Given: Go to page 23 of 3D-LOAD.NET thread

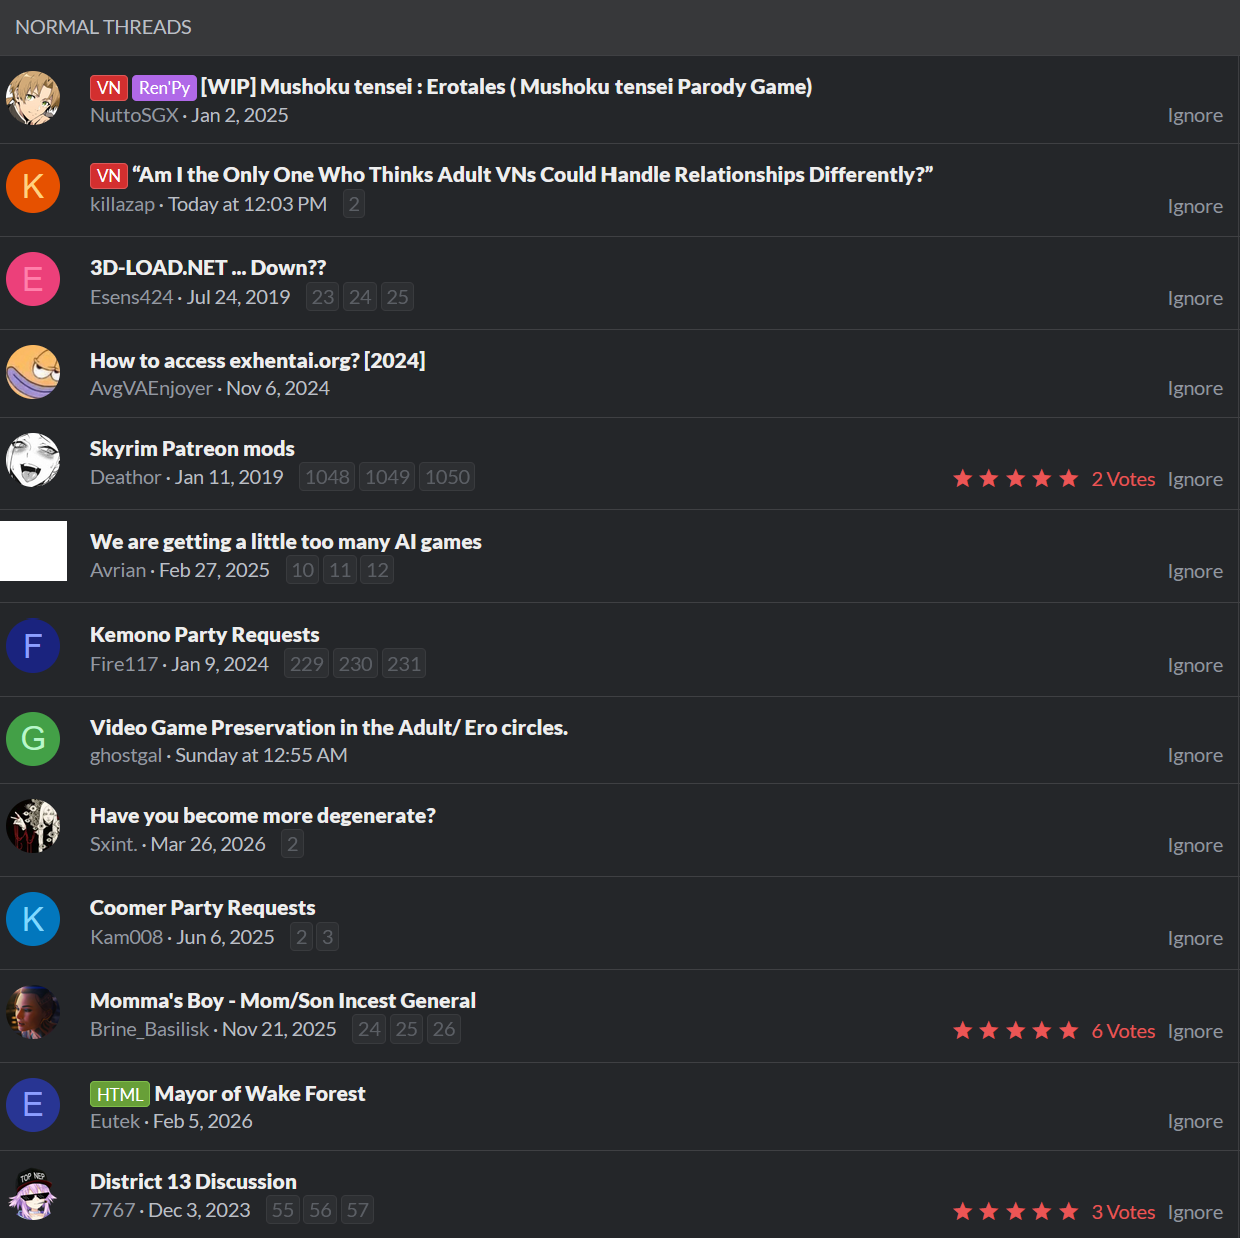Looking at the screenshot, I should pos(323,297).
